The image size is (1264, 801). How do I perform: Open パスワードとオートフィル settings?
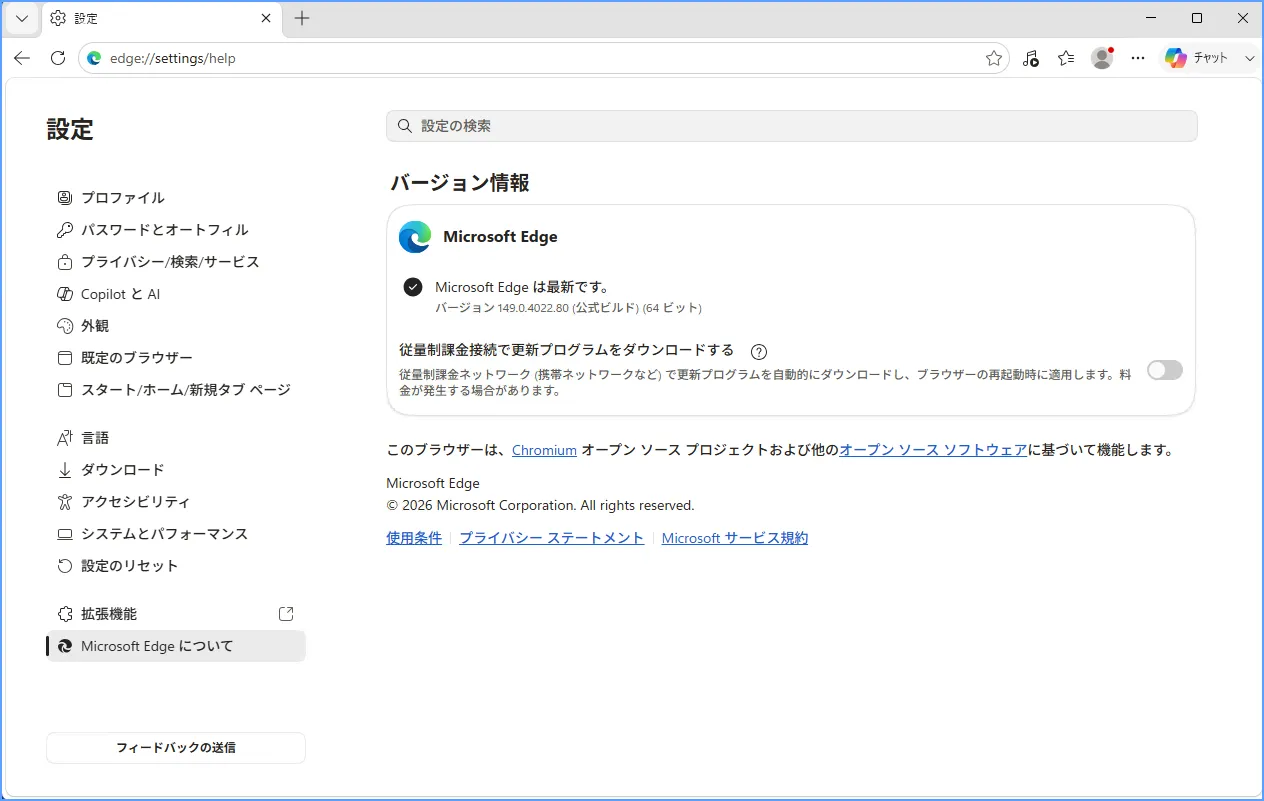tap(176, 230)
